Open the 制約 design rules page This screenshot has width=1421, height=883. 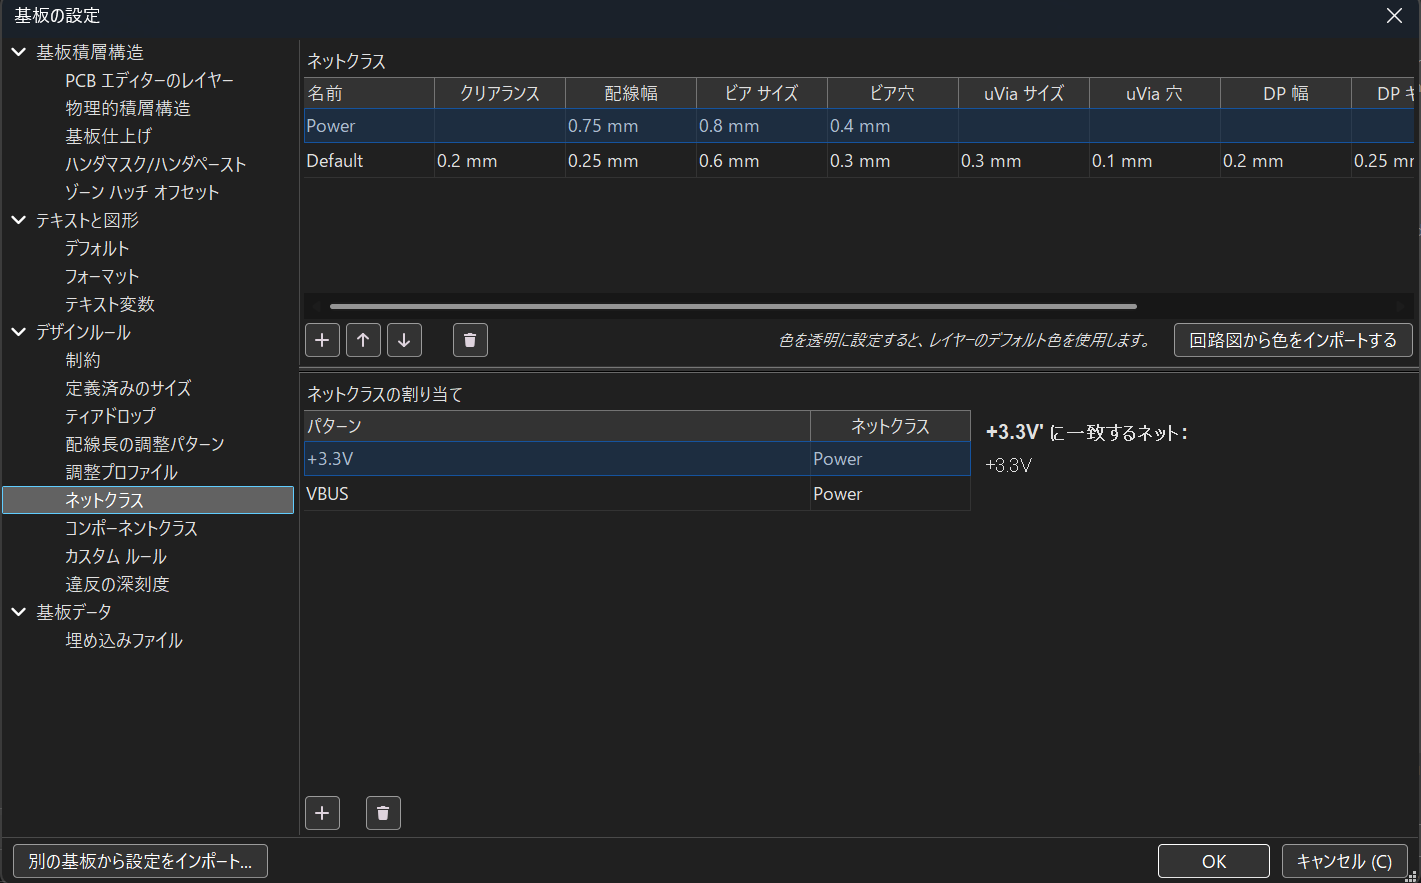[83, 360]
